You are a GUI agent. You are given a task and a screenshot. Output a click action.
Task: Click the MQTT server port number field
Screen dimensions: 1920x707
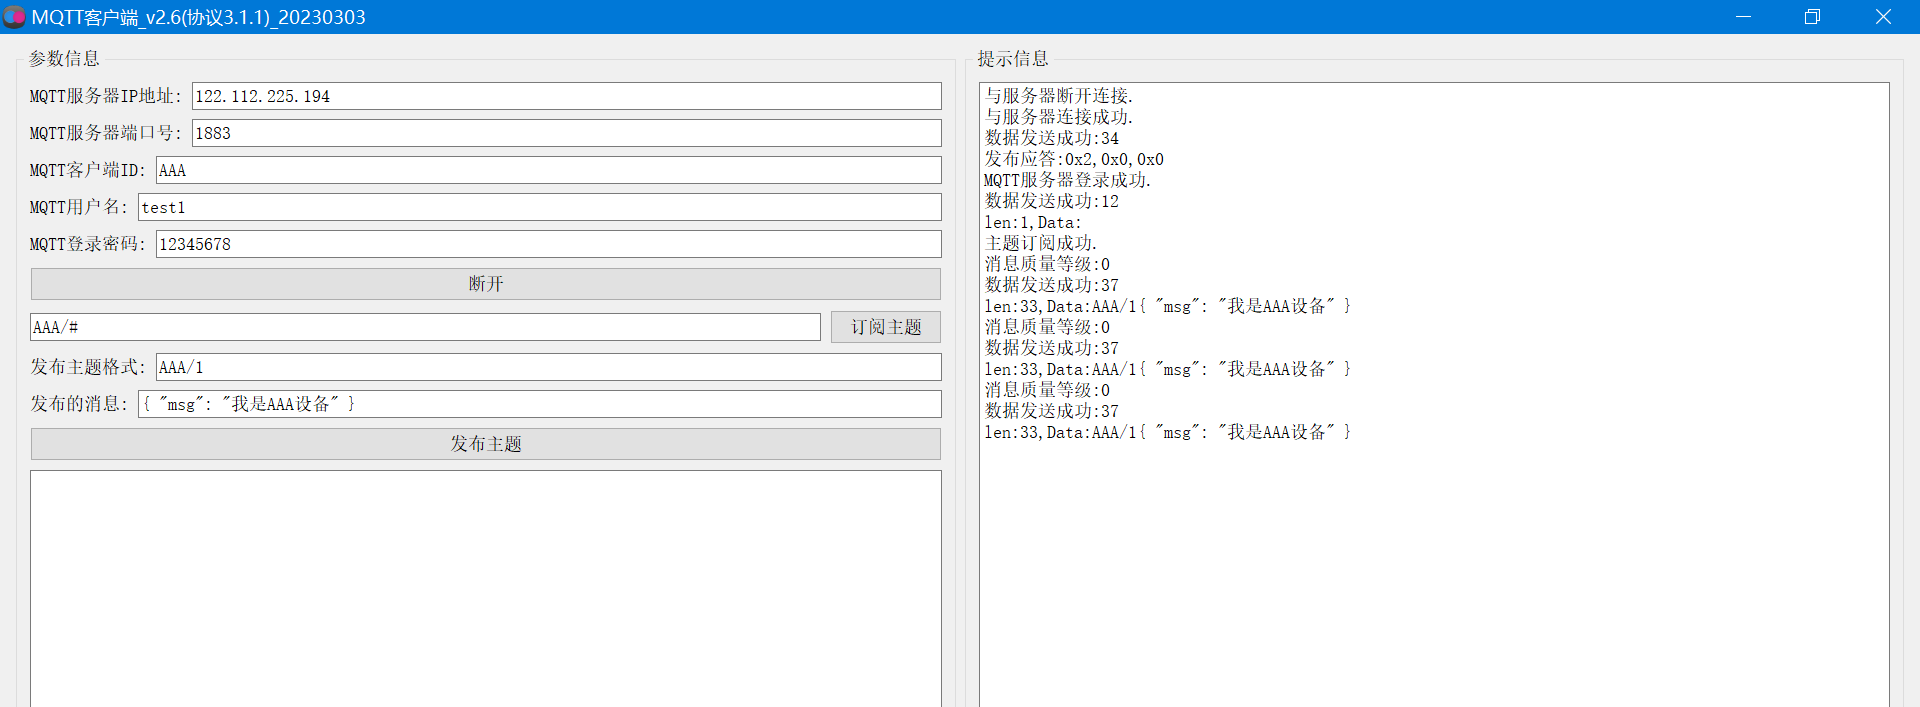(x=566, y=133)
